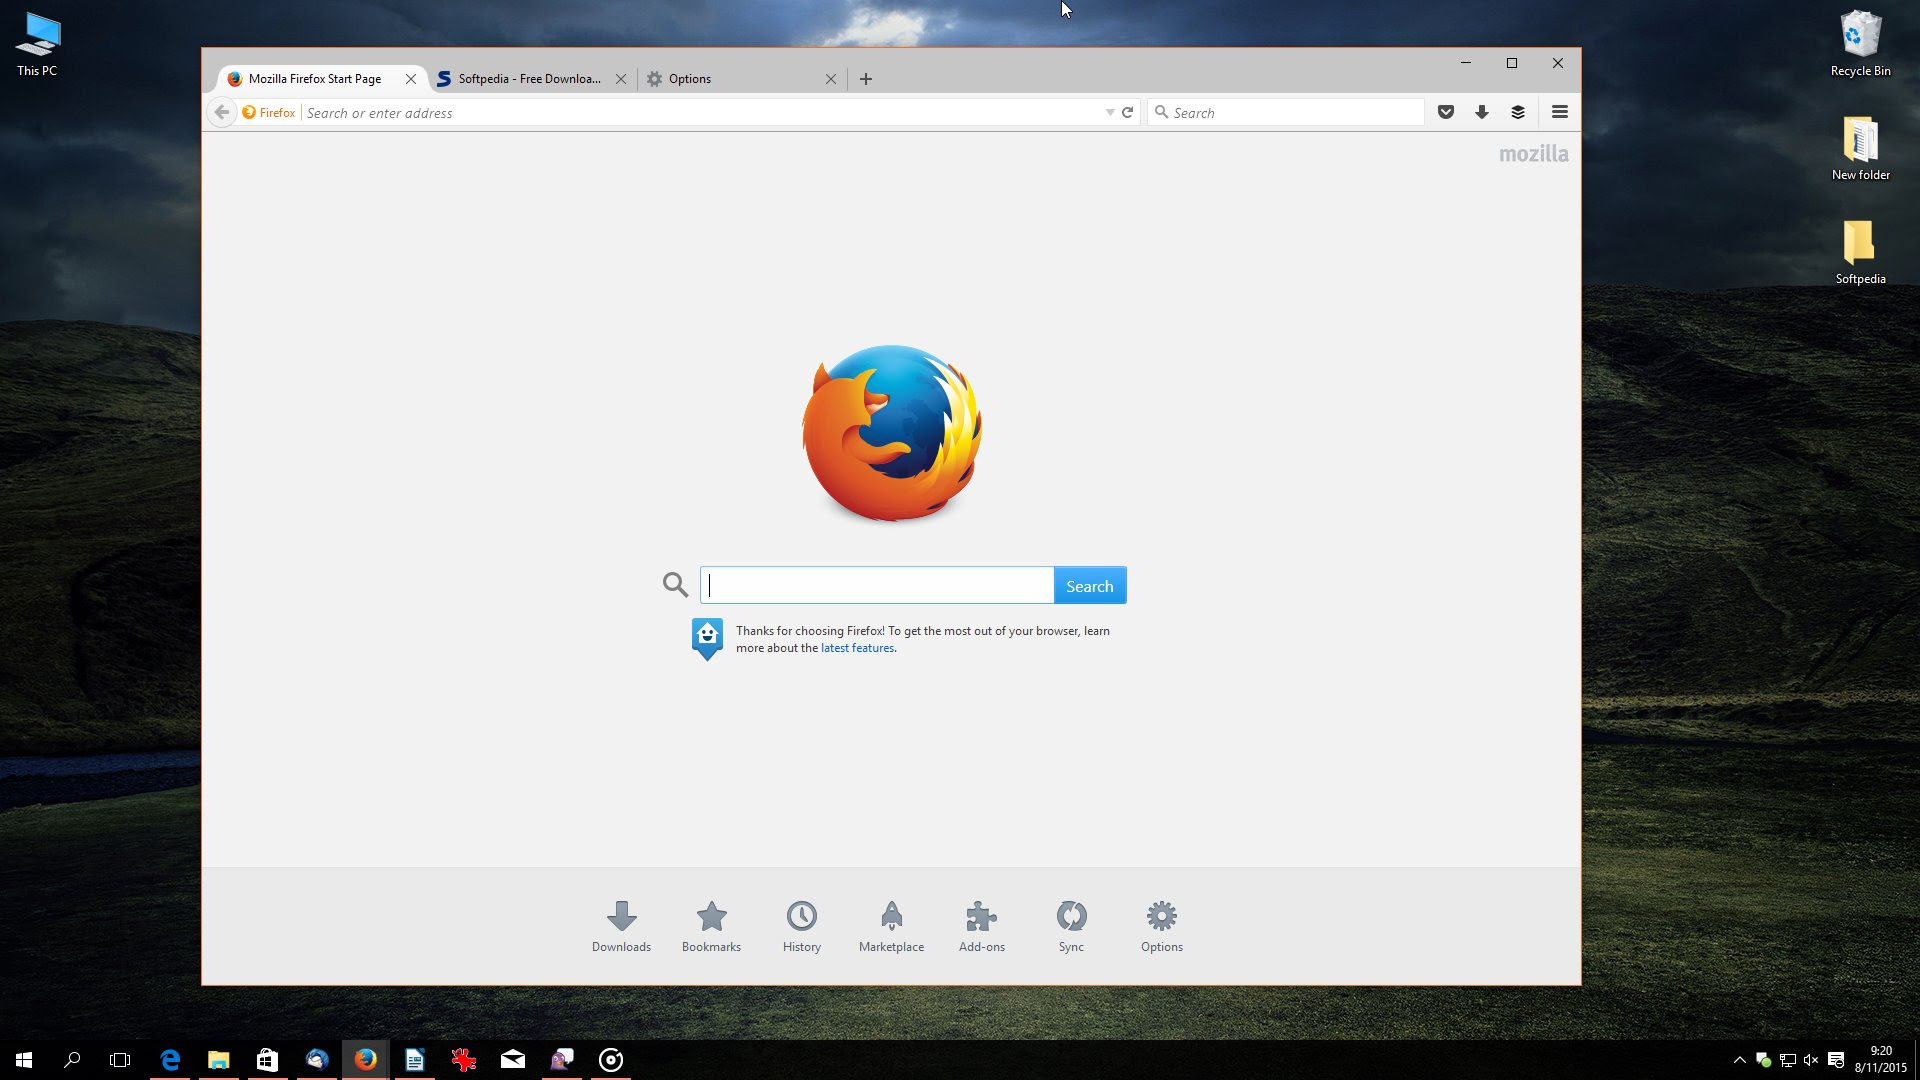This screenshot has width=1920, height=1080.
Task: Open the Downloads launcher icon
Action: click(621, 916)
